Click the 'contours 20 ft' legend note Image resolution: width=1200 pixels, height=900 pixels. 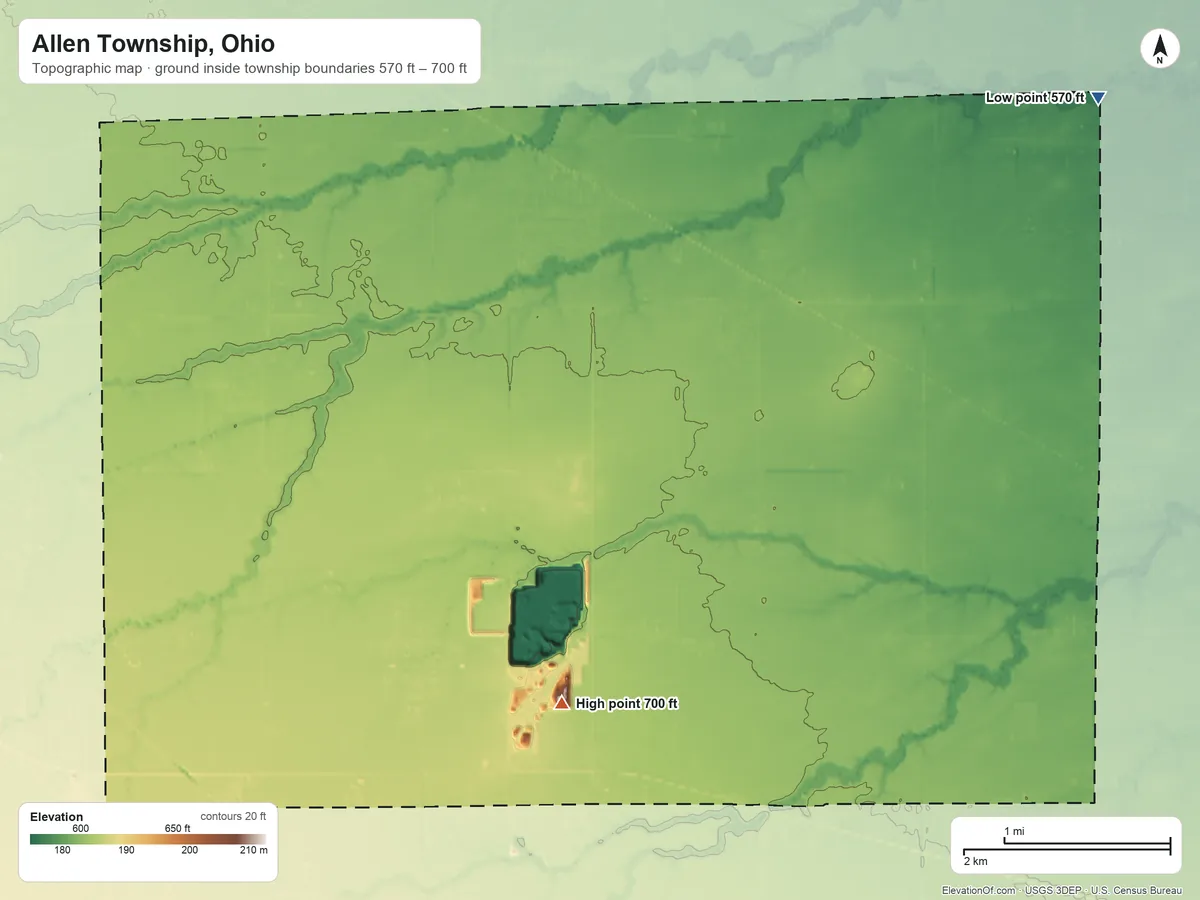[x=233, y=817]
